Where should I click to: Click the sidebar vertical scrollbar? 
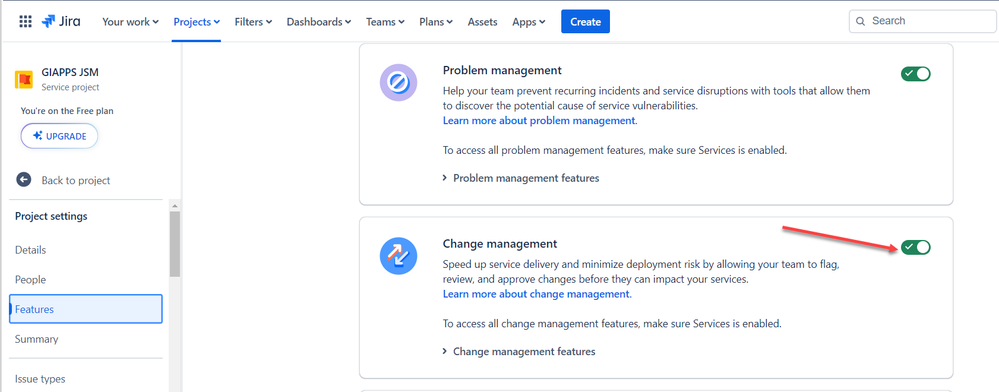175,243
